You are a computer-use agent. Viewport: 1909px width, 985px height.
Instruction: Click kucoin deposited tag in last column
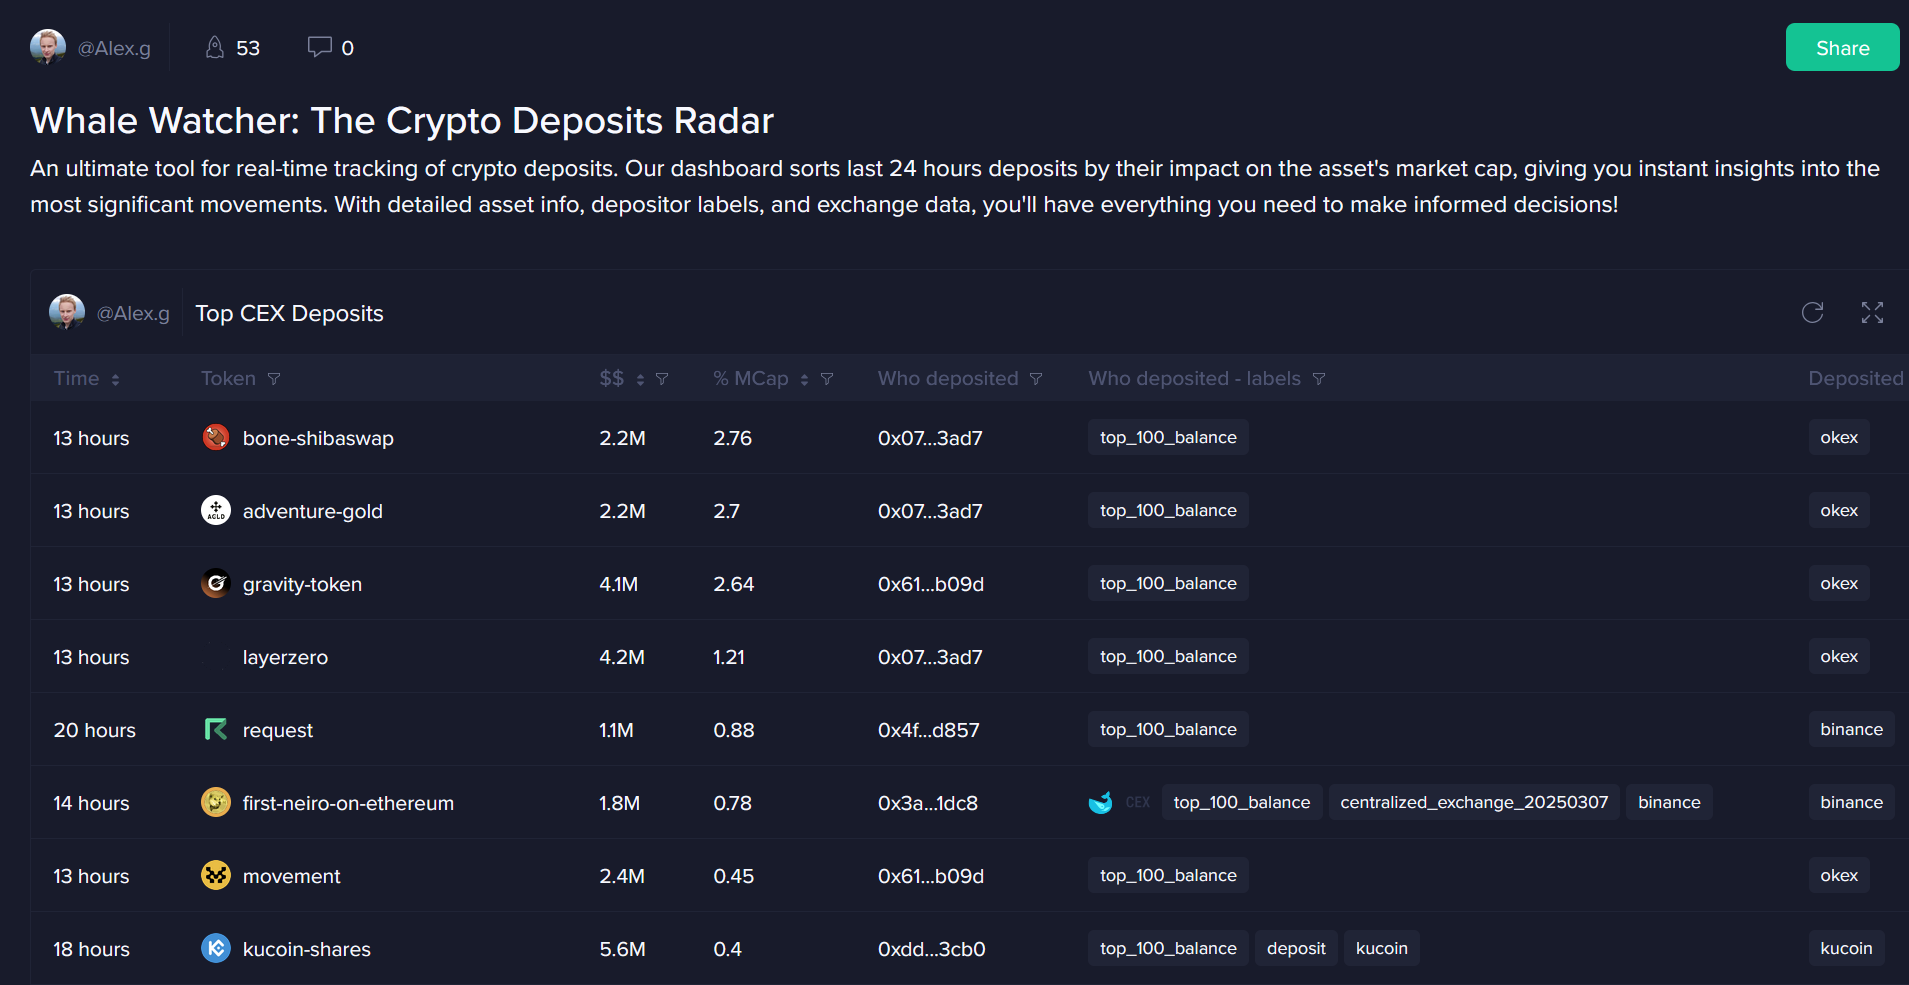coord(1846,948)
